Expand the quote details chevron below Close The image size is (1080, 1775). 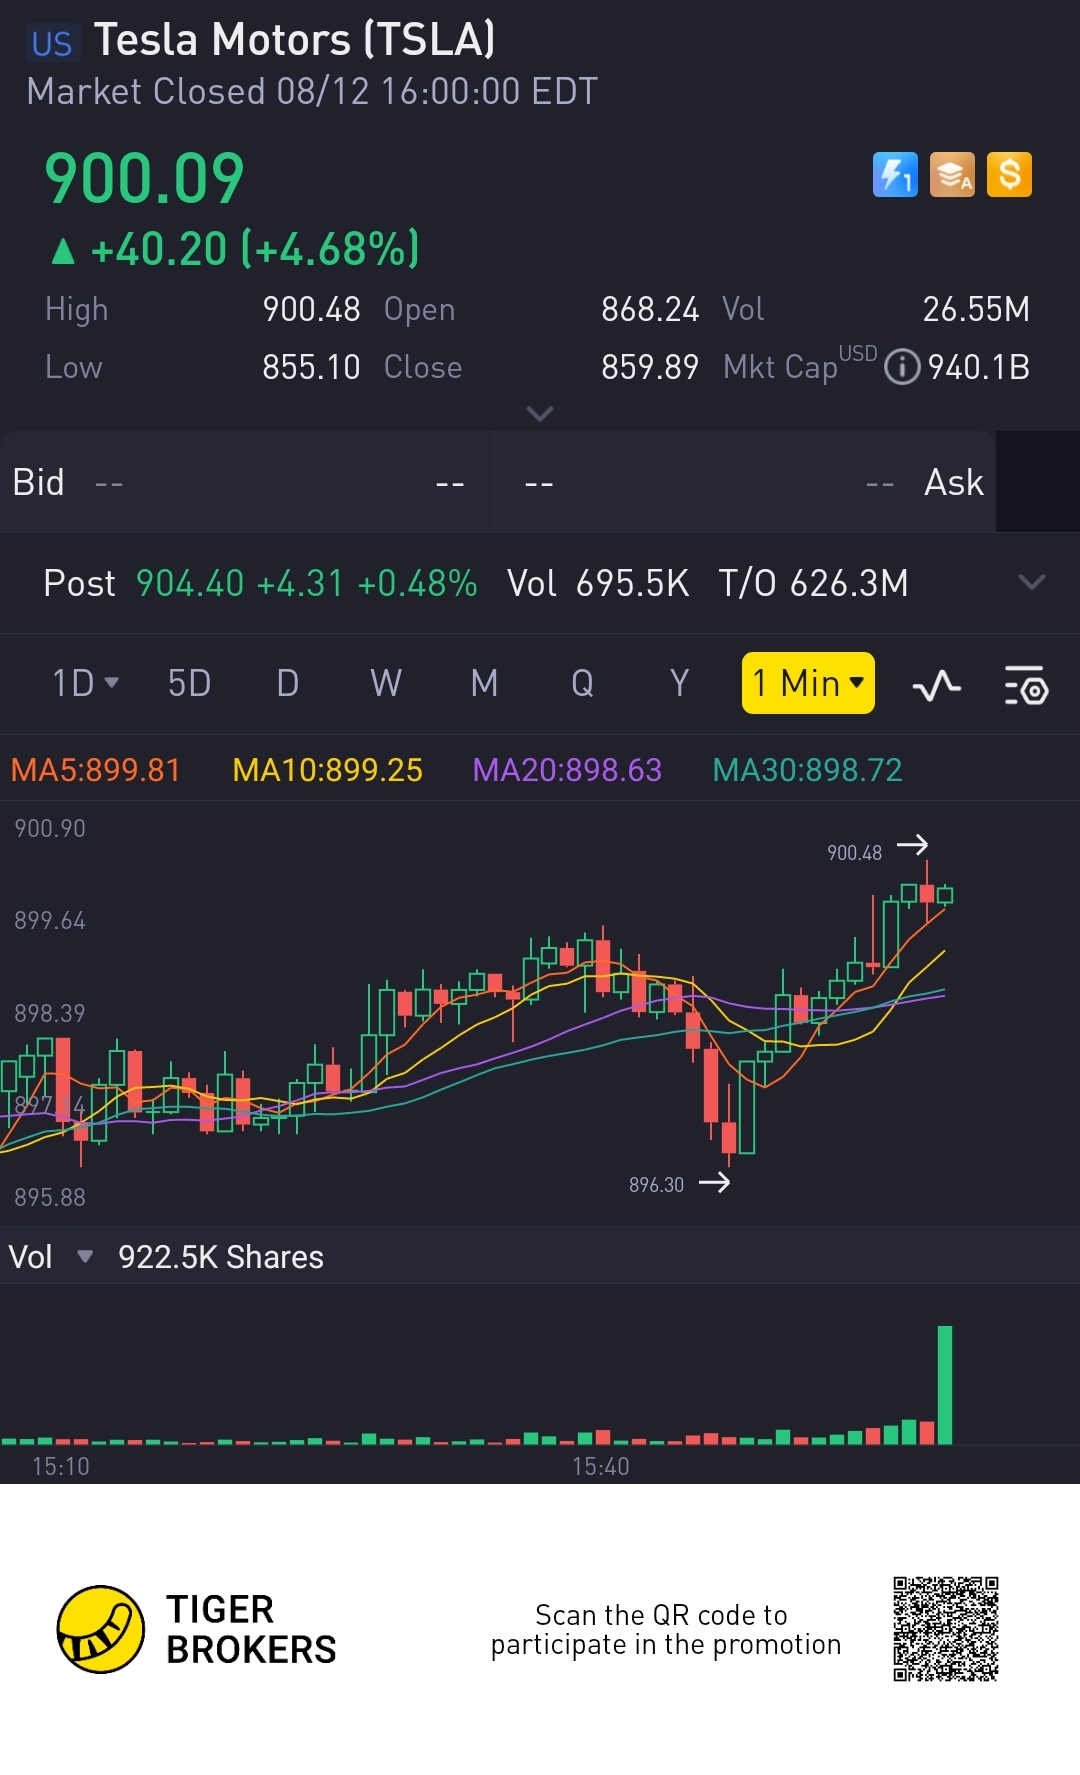(540, 414)
